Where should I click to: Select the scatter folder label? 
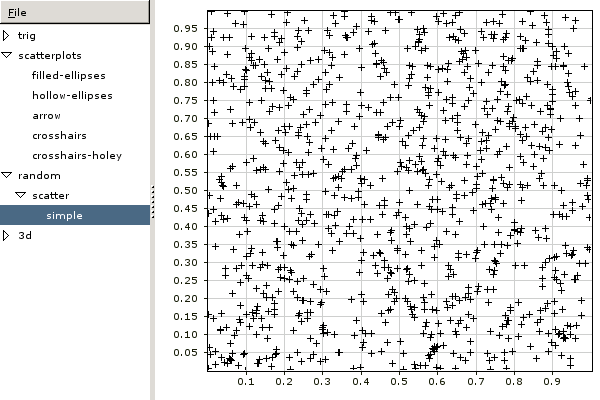[50, 196]
